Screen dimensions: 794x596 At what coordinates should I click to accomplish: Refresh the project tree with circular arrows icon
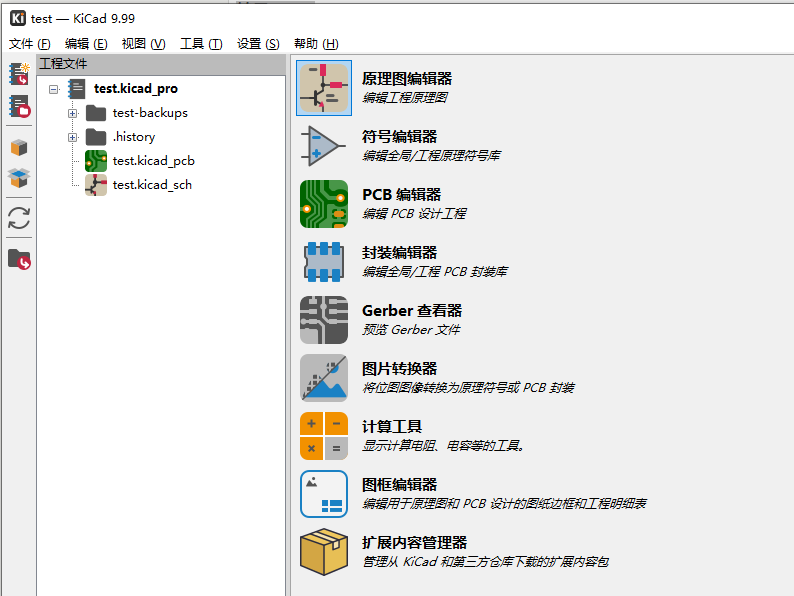[x=19, y=218]
